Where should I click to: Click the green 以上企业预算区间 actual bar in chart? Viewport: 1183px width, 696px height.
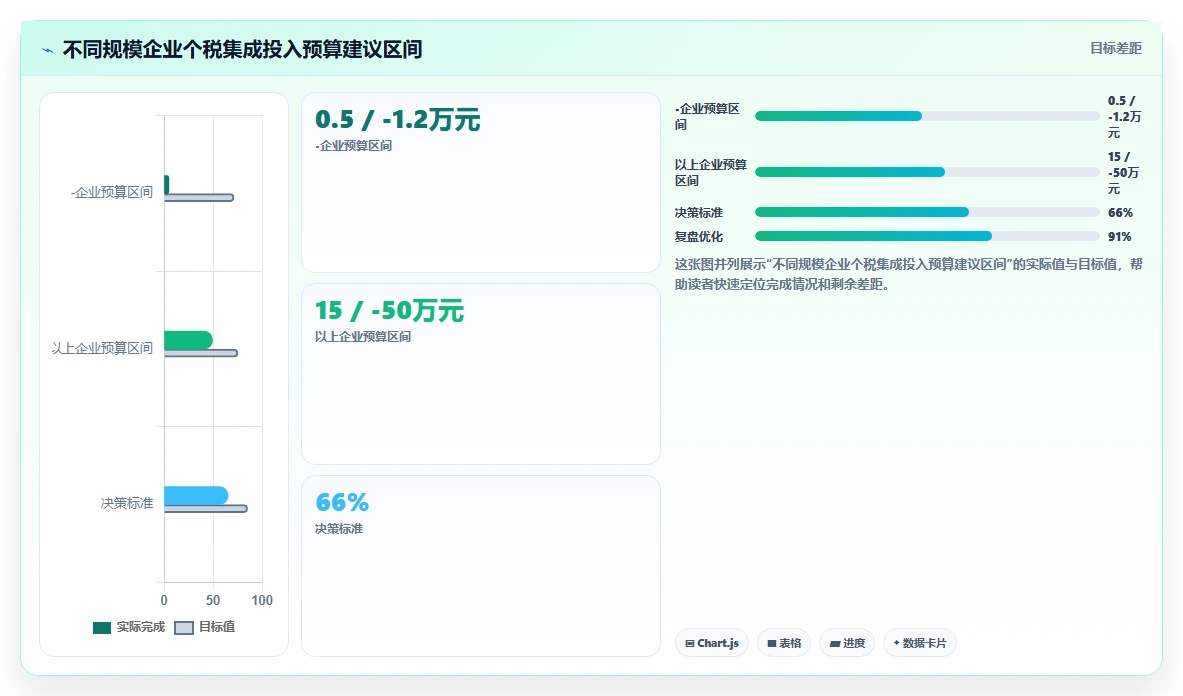[188, 340]
